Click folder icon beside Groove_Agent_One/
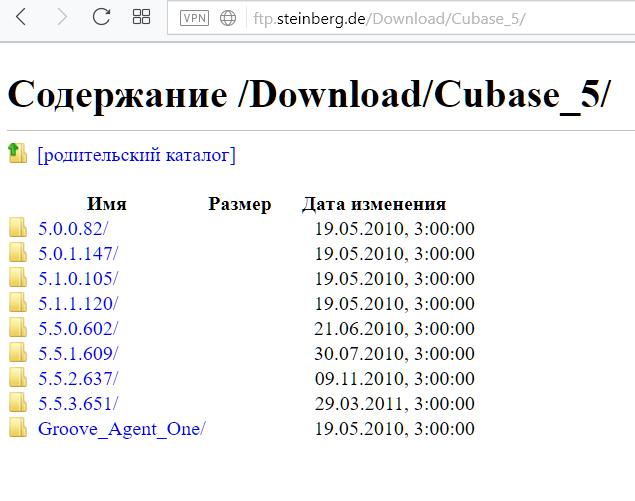The height and width of the screenshot is (501, 635). 18,427
